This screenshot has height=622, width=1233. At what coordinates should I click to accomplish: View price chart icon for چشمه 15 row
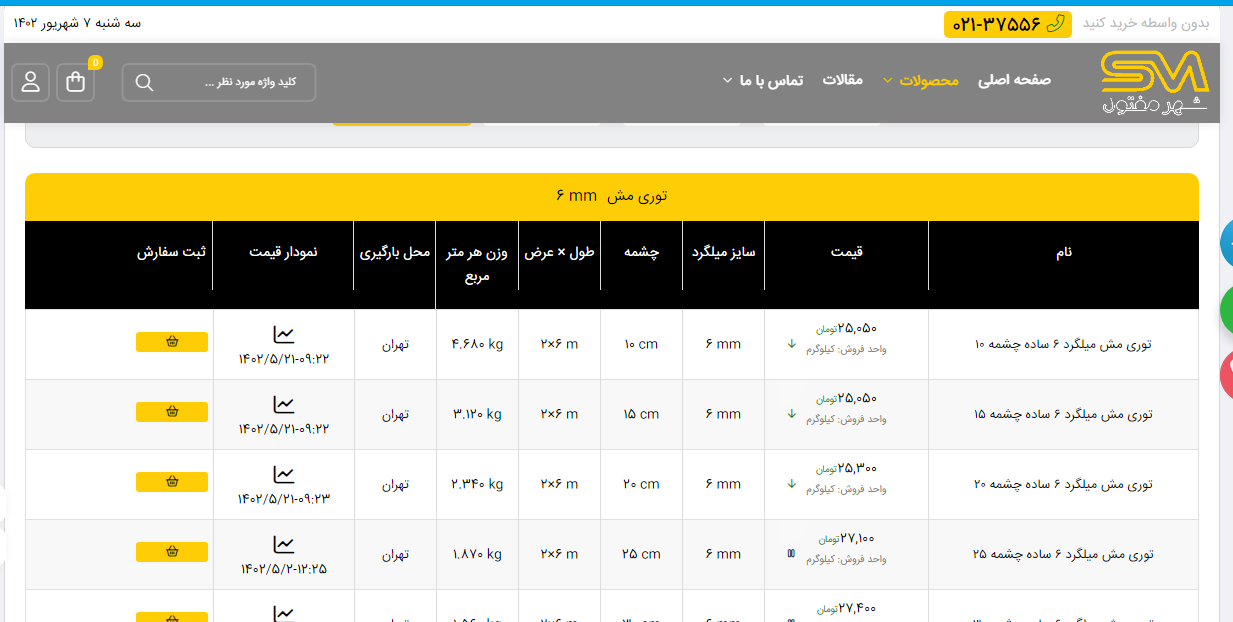284,404
